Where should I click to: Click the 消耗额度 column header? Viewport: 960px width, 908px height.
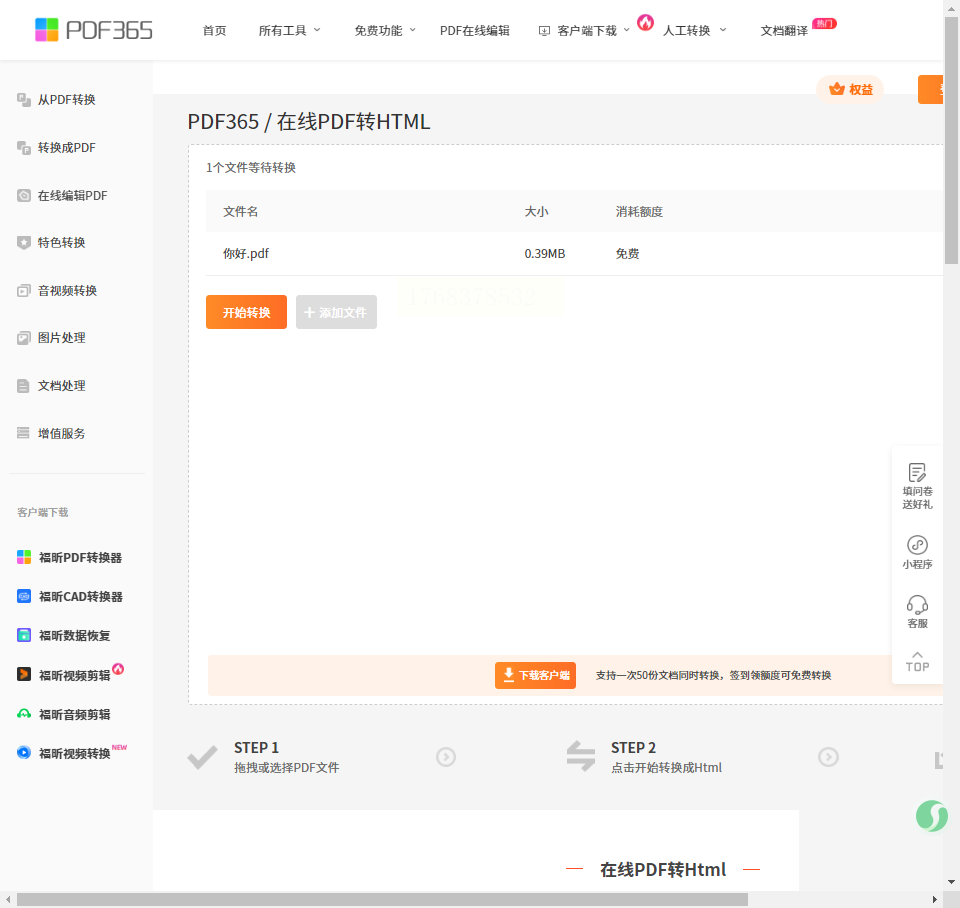point(639,212)
